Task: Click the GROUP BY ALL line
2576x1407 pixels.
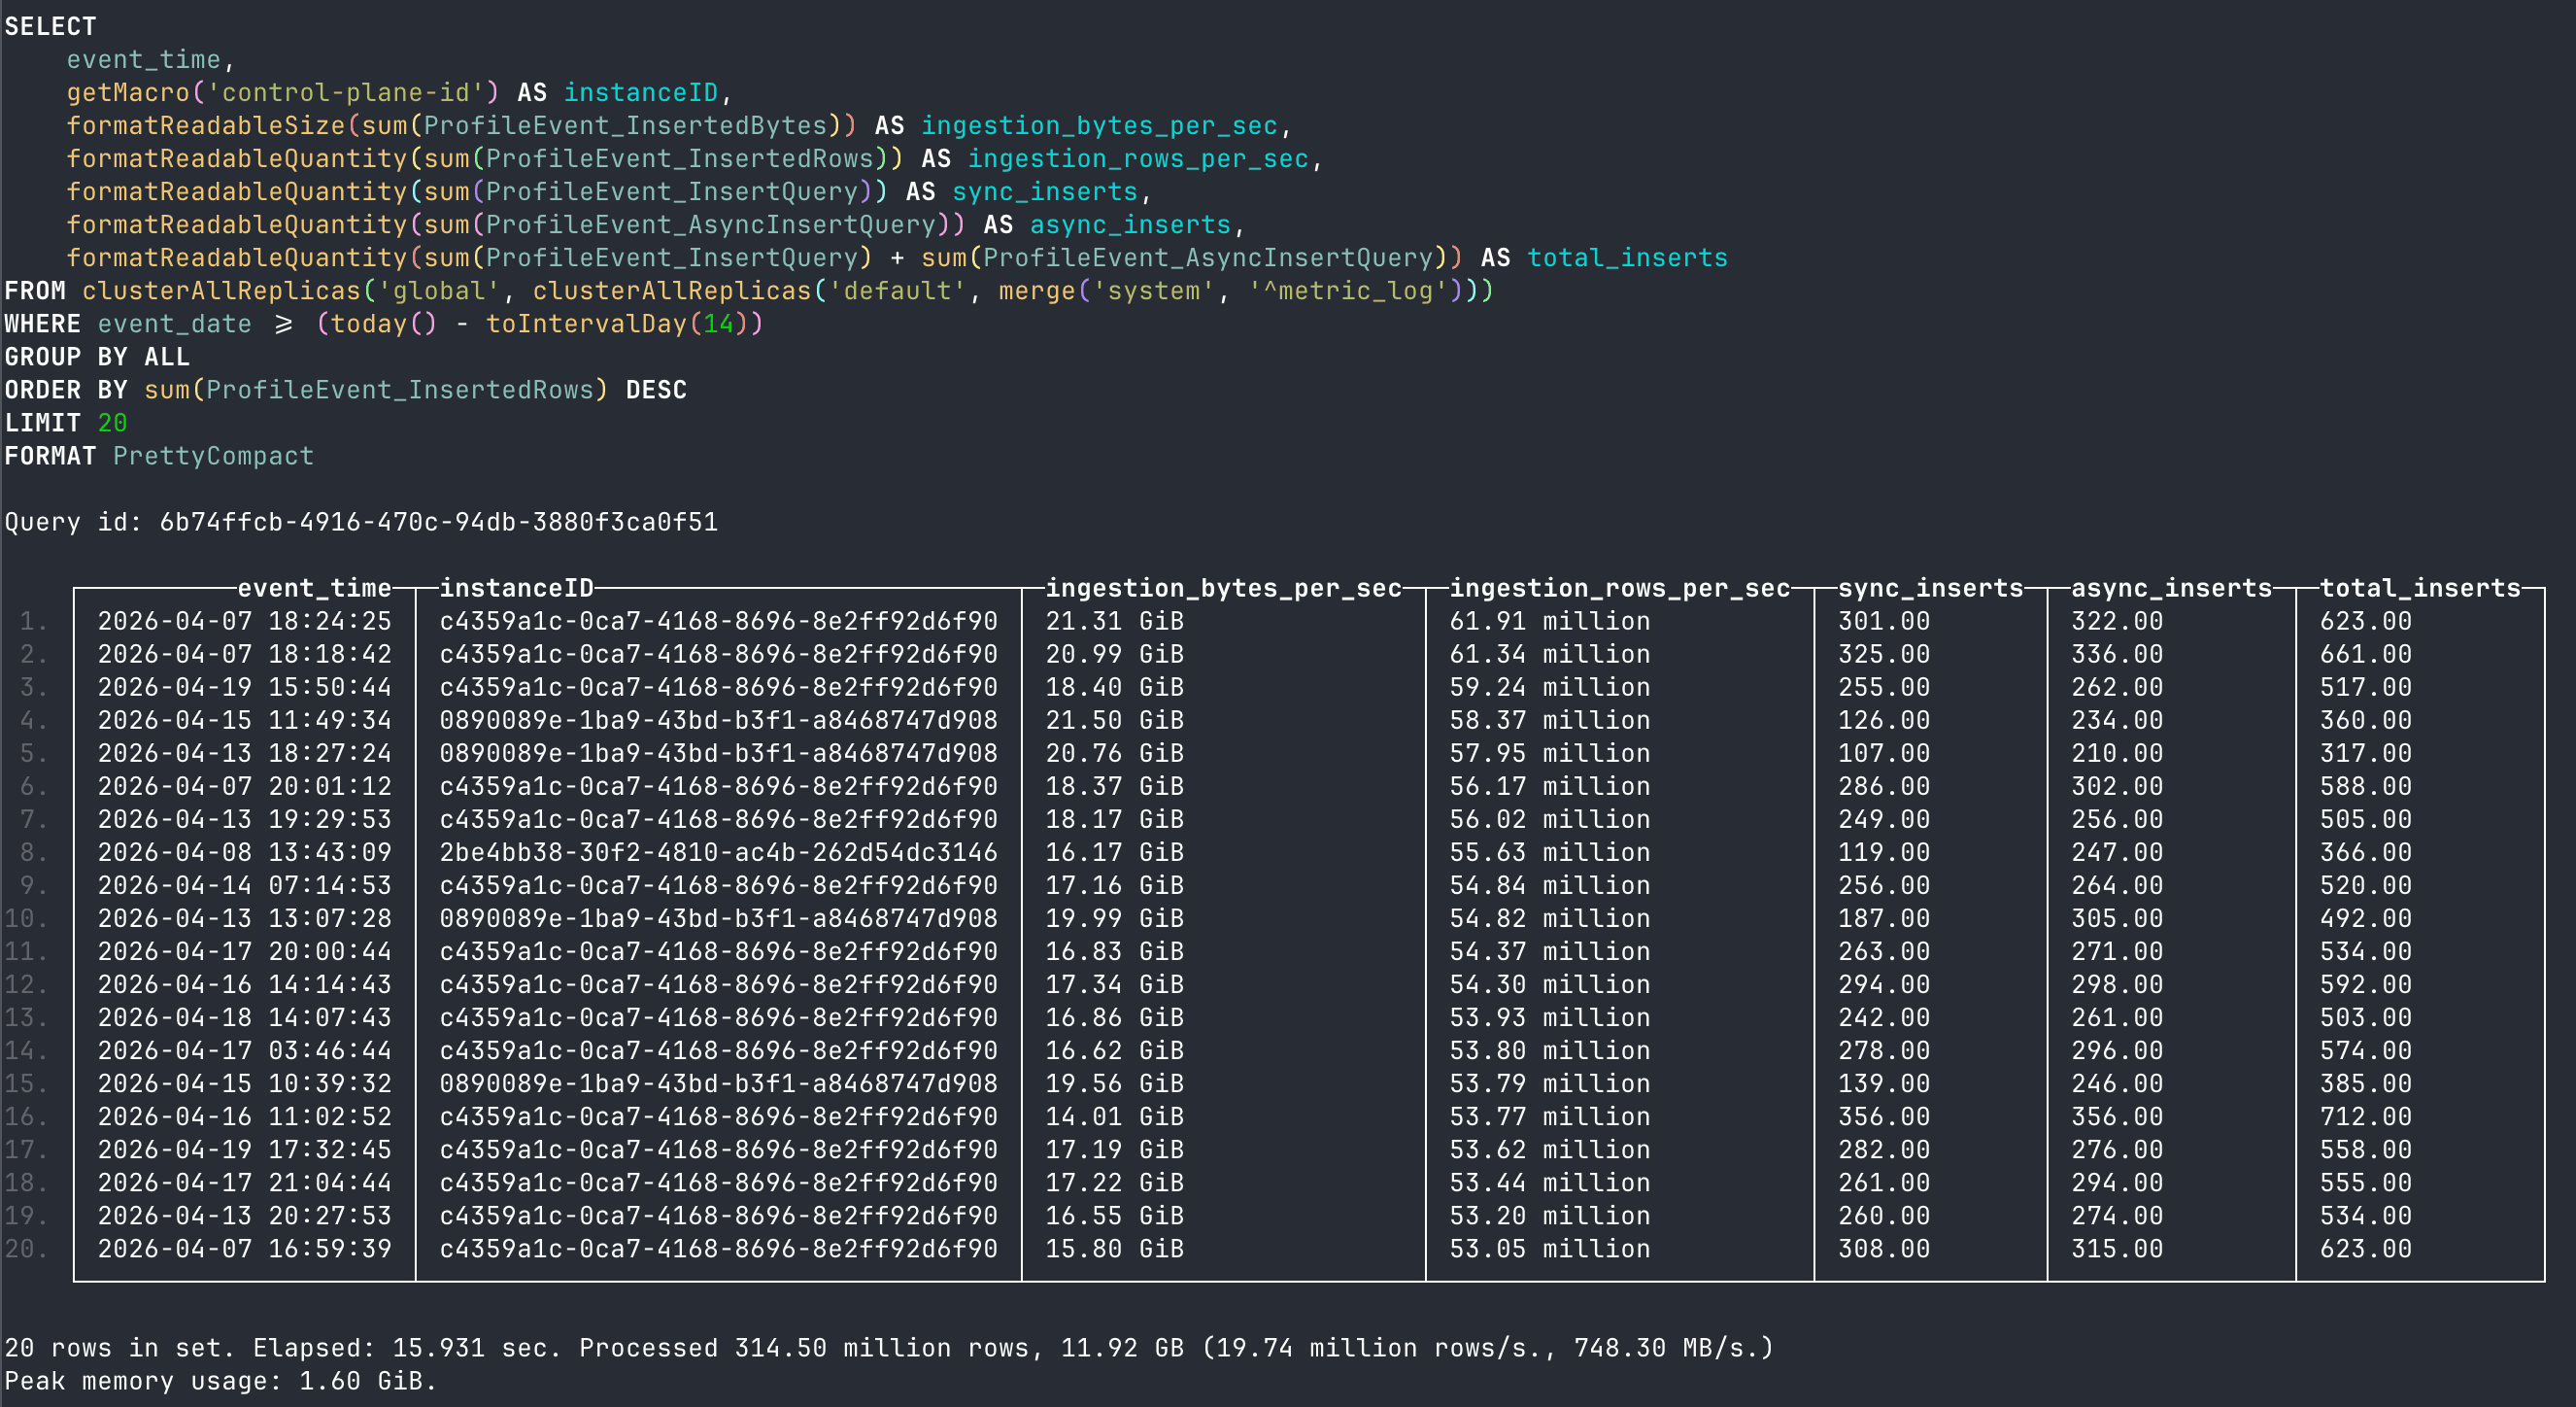Action: coord(97,356)
